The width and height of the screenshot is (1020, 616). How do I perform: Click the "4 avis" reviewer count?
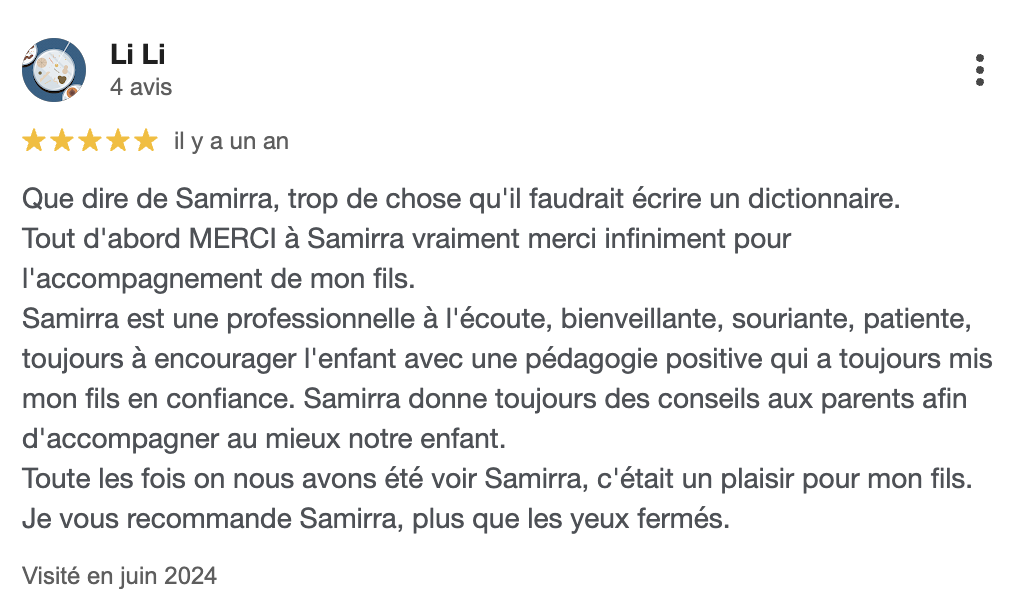tap(141, 87)
